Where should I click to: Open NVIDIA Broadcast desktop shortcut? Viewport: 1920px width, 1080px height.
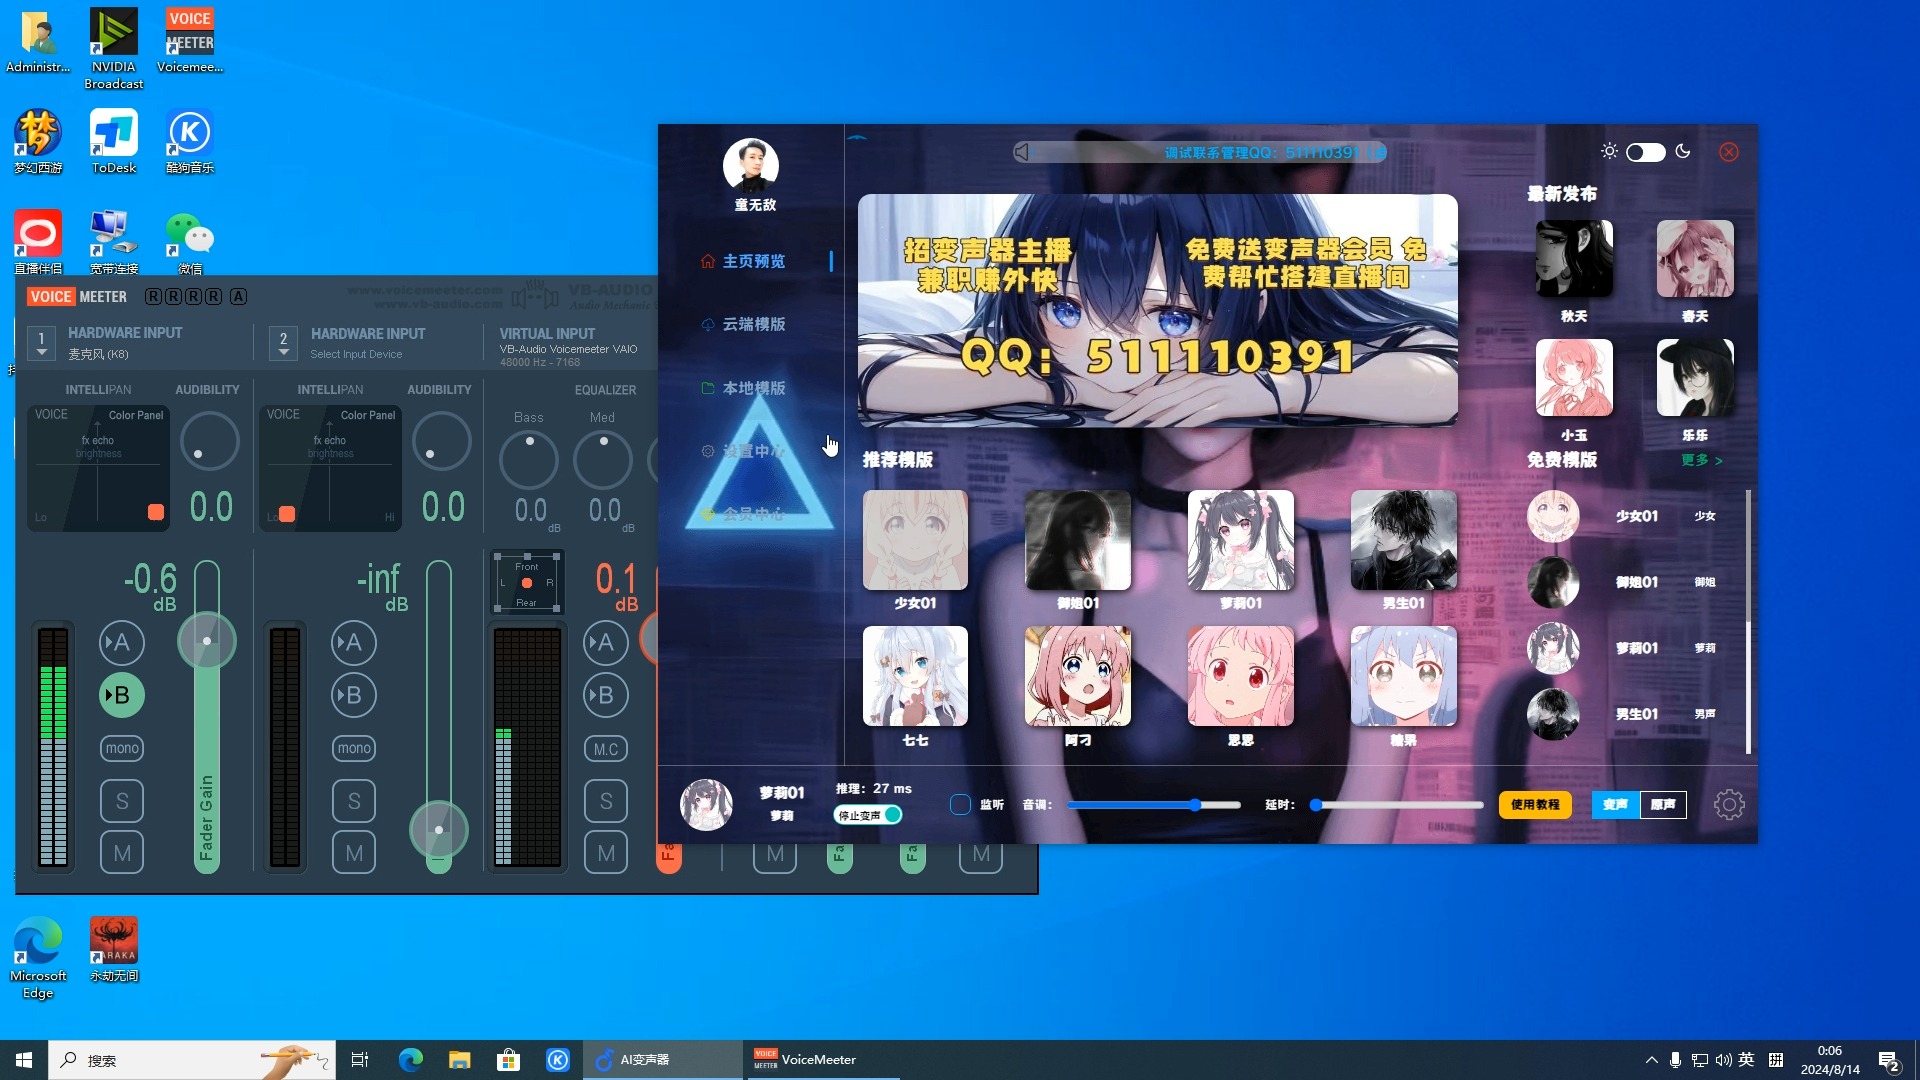pyautogui.click(x=114, y=48)
